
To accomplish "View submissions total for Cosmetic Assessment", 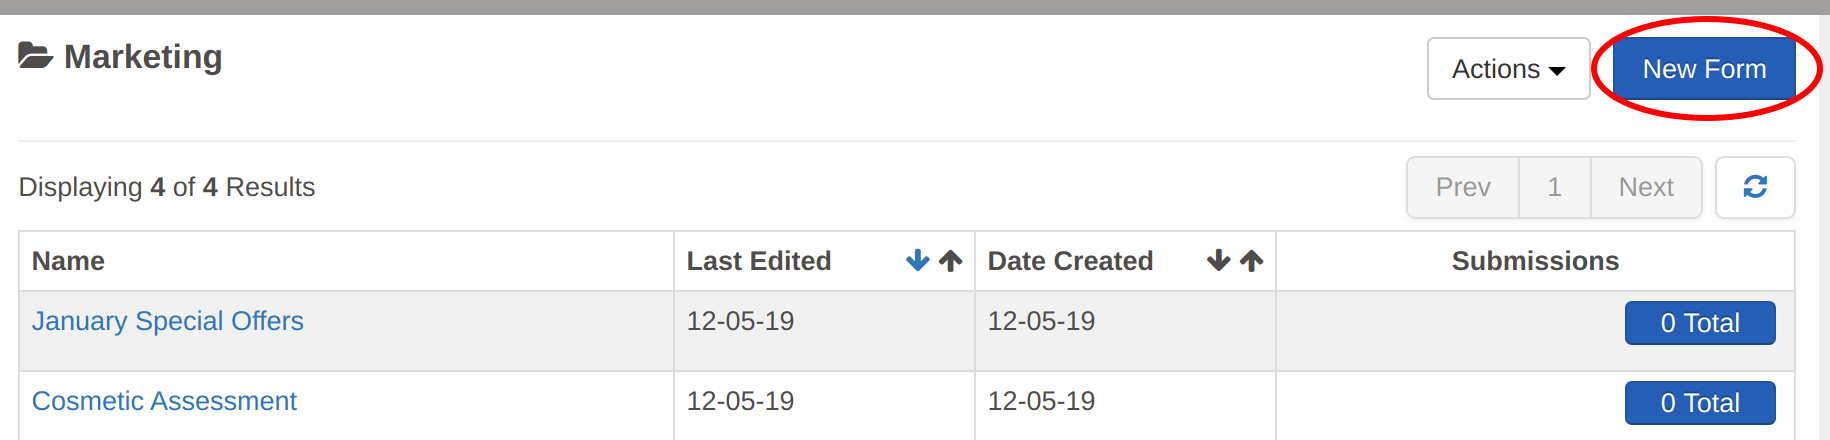I will (x=1700, y=403).
